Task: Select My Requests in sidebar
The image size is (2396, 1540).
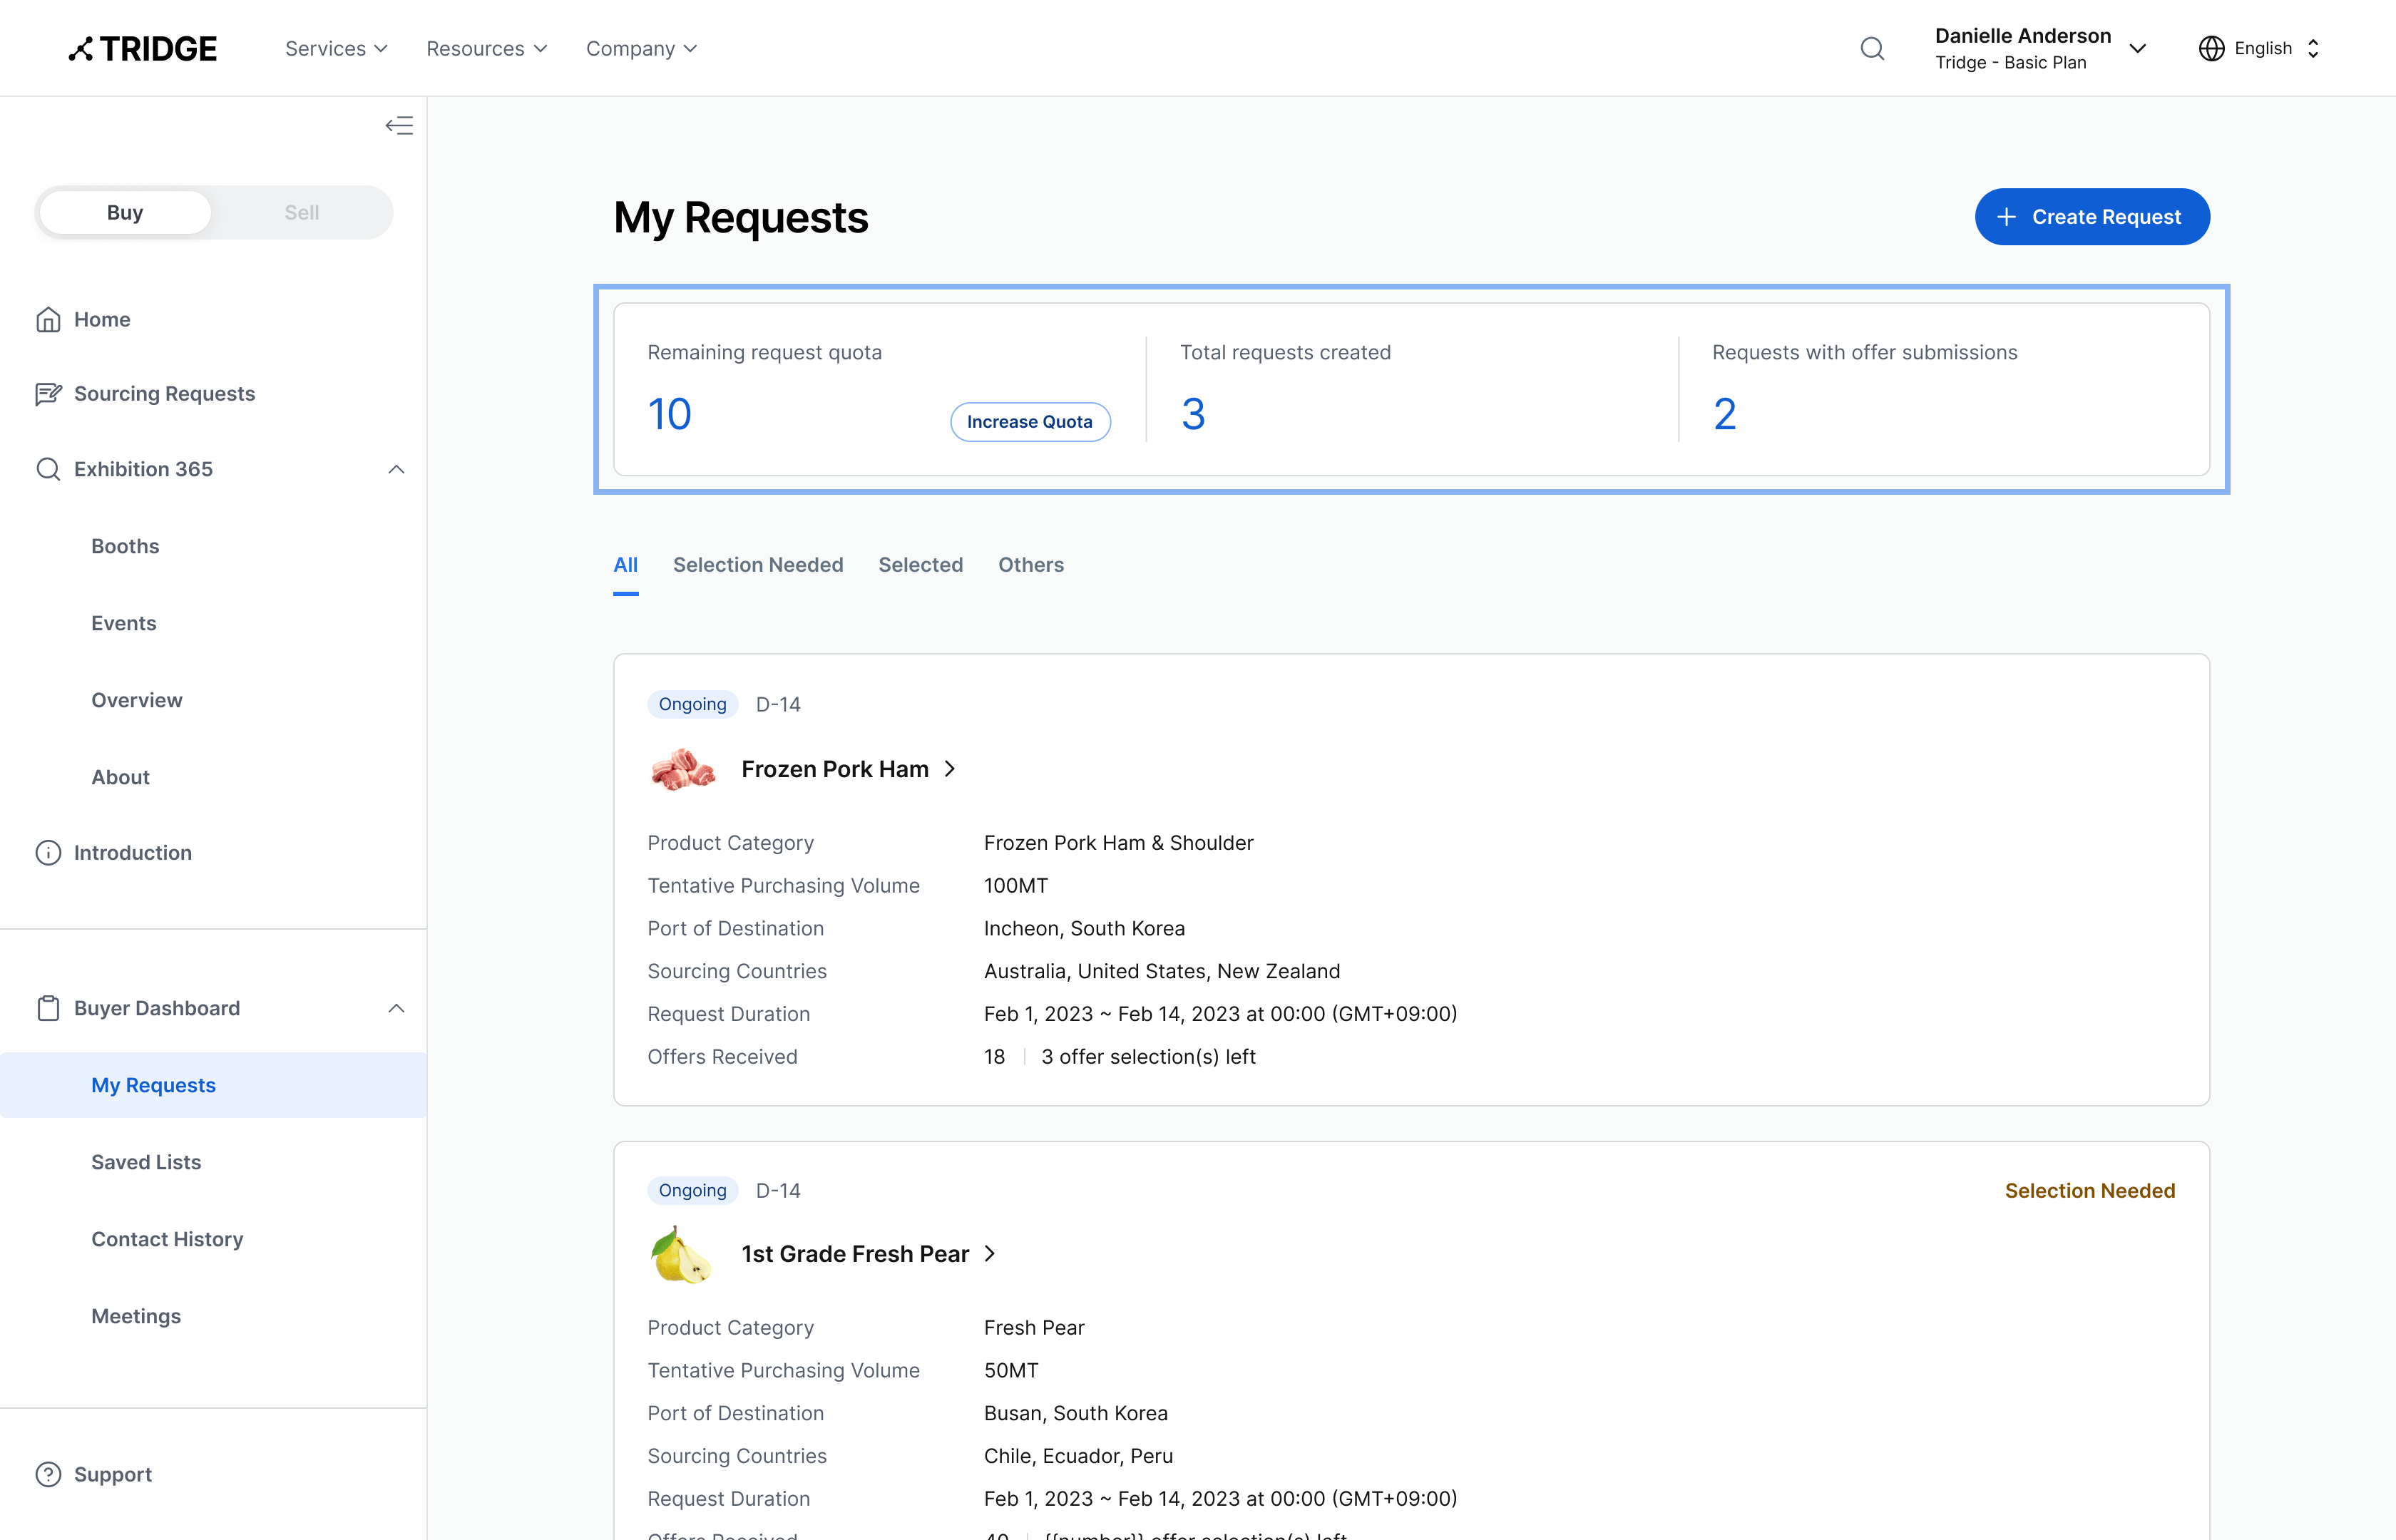Action: click(x=213, y=1085)
